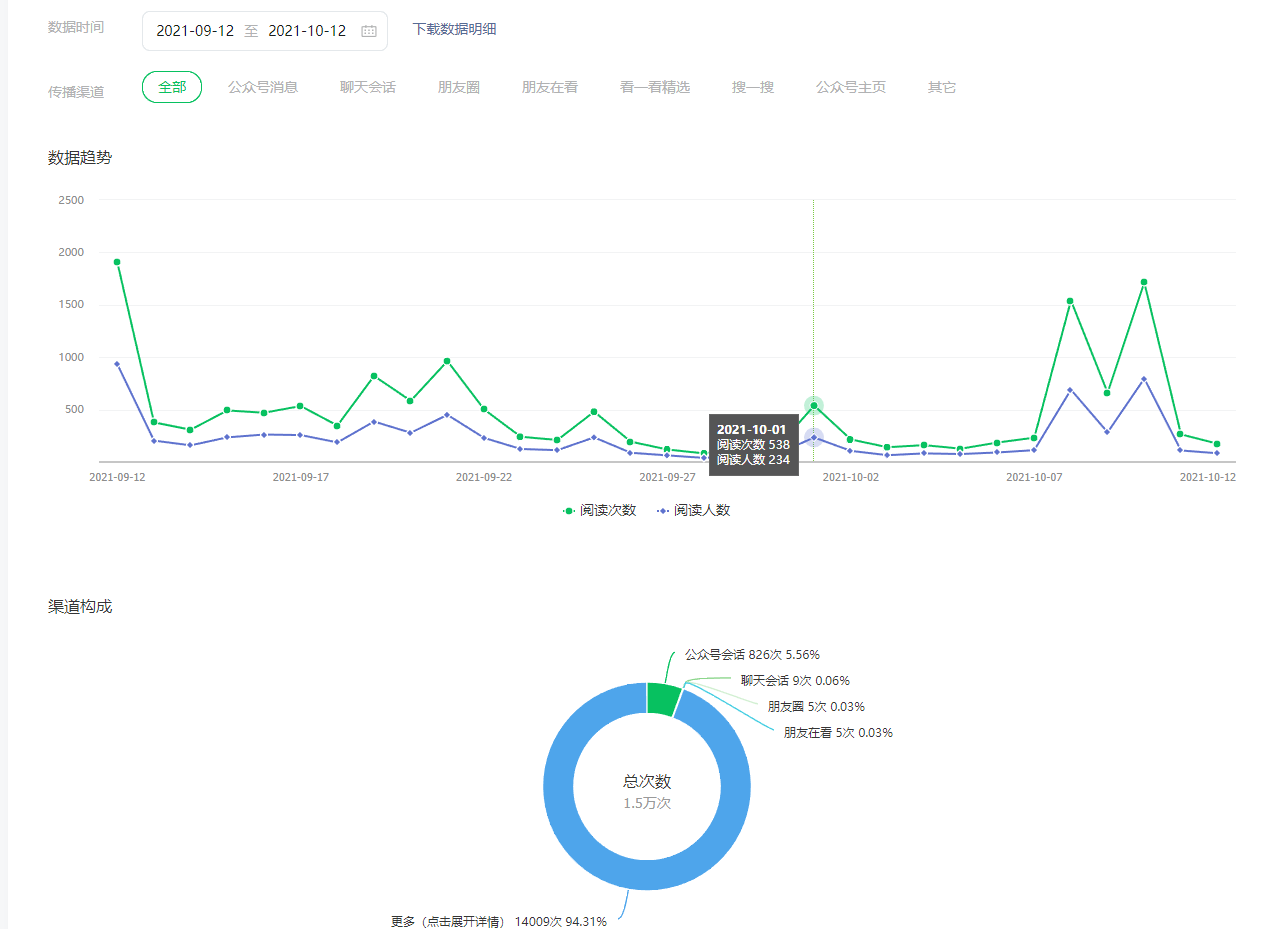This screenshot has width=1266, height=929.
Task: Switch to 公众号消息 channel tab
Action: tap(263, 87)
